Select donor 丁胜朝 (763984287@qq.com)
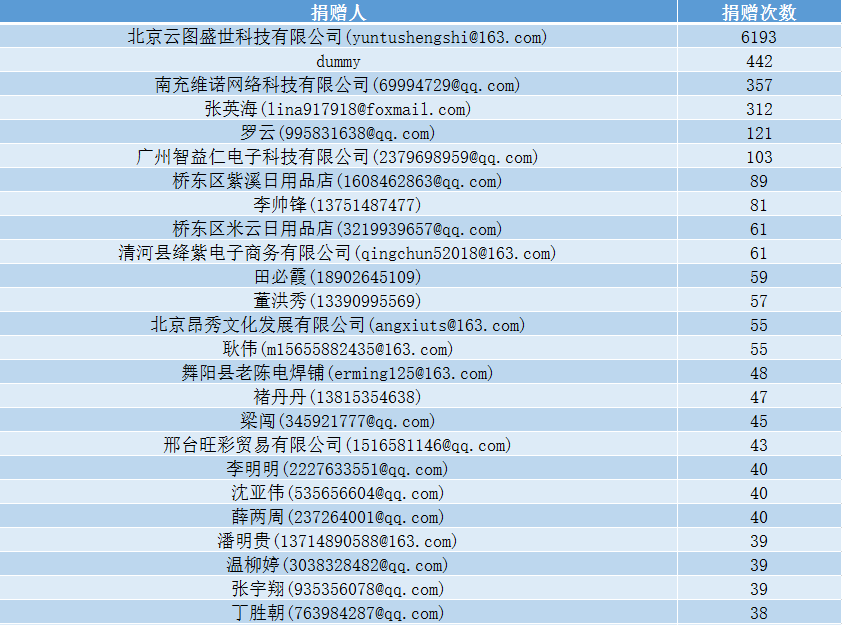 (338, 612)
